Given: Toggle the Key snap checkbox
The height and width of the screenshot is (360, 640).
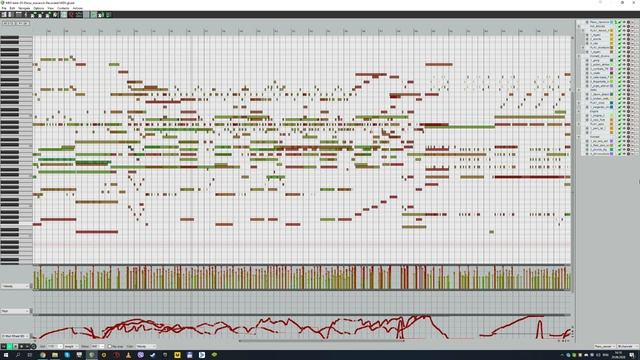Looking at the screenshot, I should 109,347.
